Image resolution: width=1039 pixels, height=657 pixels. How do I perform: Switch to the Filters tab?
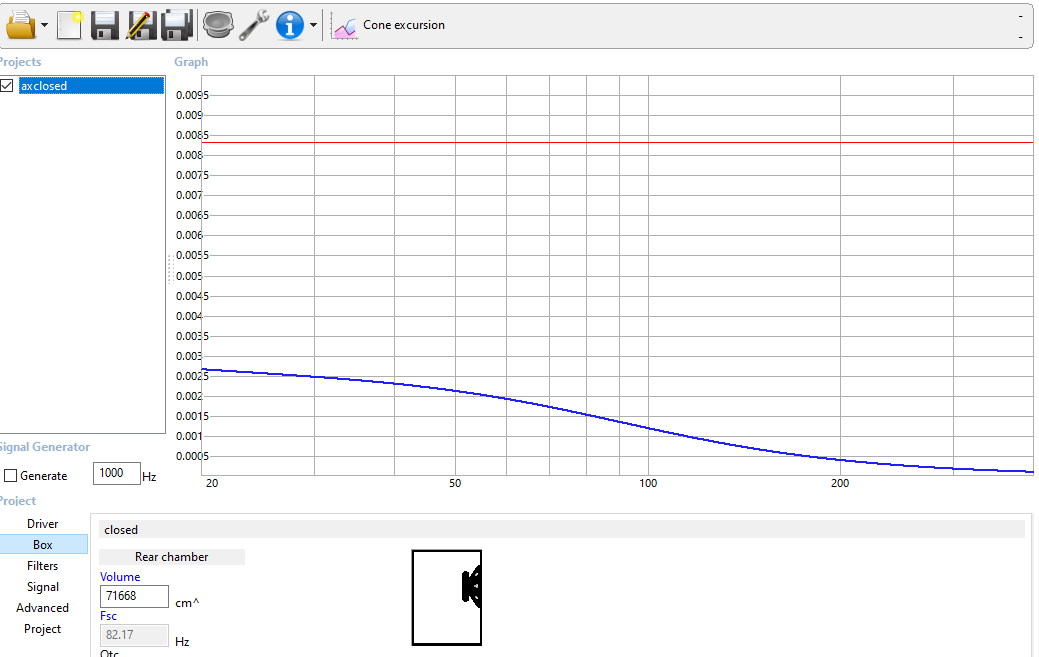[43, 566]
